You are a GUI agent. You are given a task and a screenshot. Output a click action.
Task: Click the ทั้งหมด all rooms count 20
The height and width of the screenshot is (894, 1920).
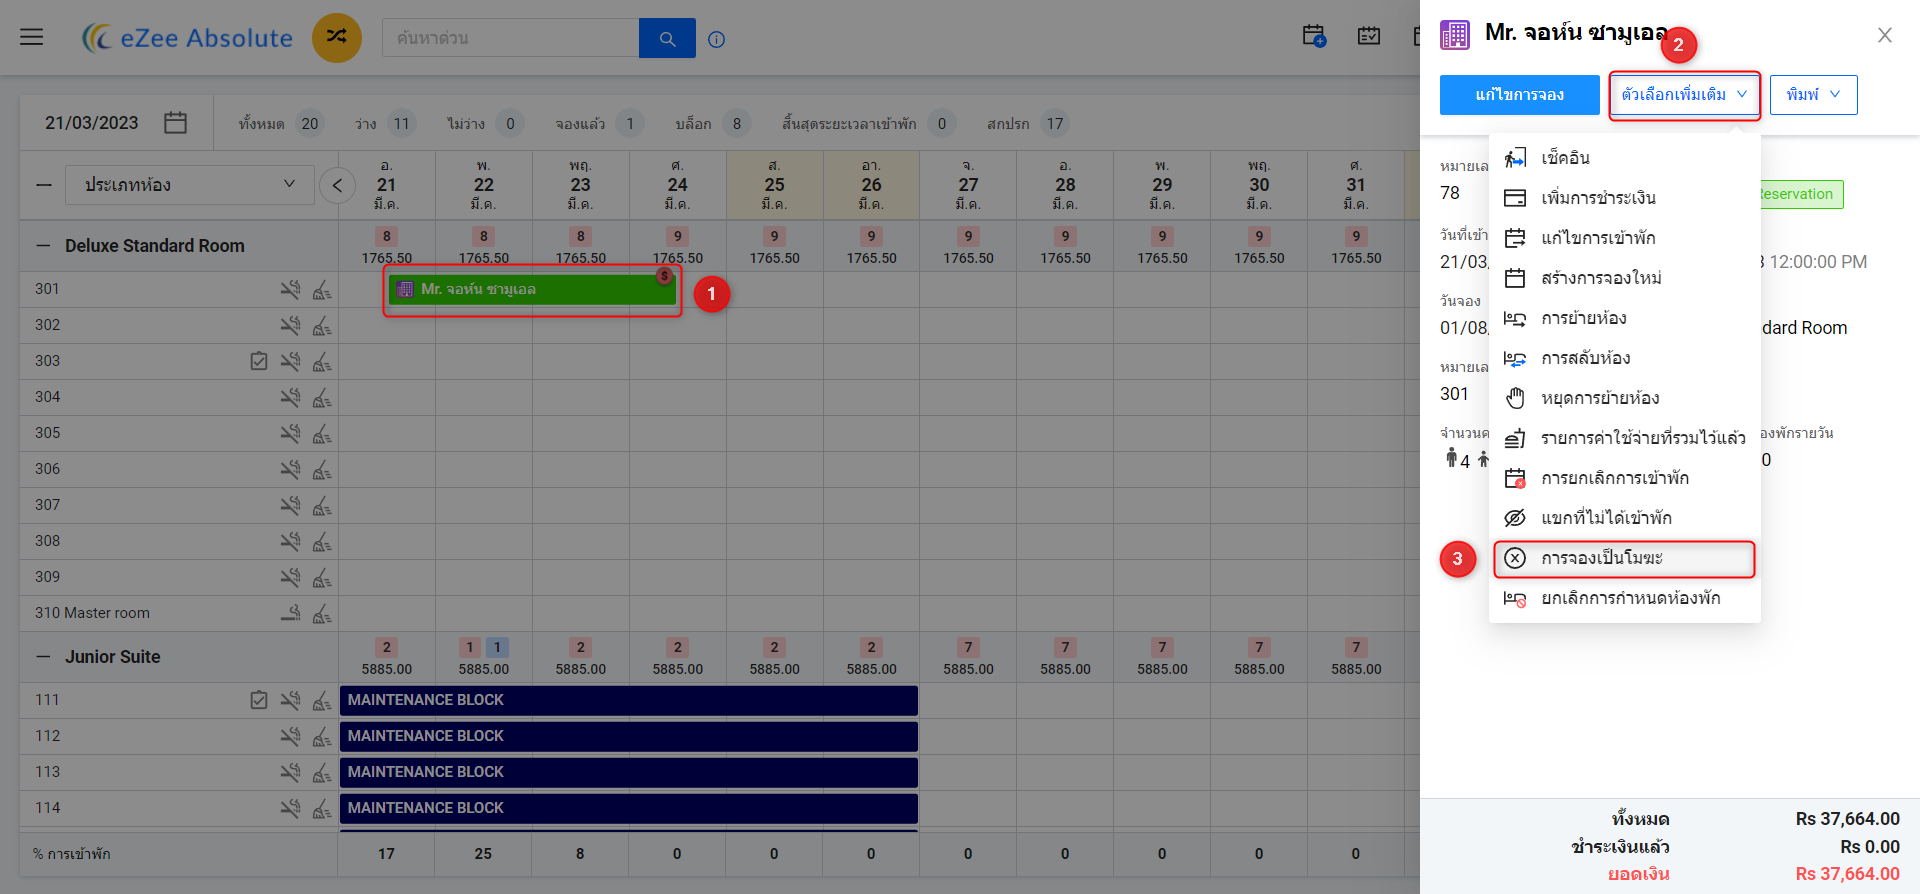[310, 124]
